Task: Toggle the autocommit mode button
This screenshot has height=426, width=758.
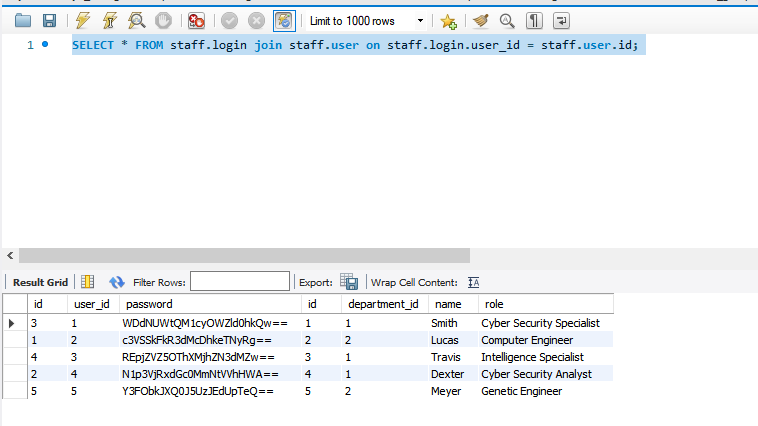Action: point(284,20)
